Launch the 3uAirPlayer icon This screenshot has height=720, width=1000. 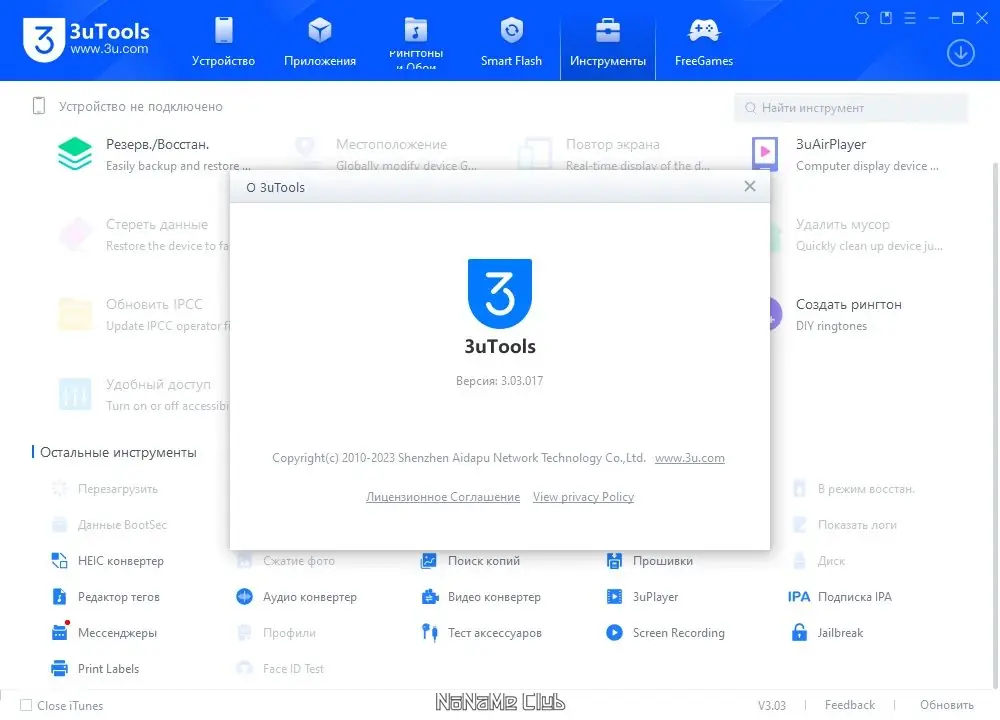(765, 154)
